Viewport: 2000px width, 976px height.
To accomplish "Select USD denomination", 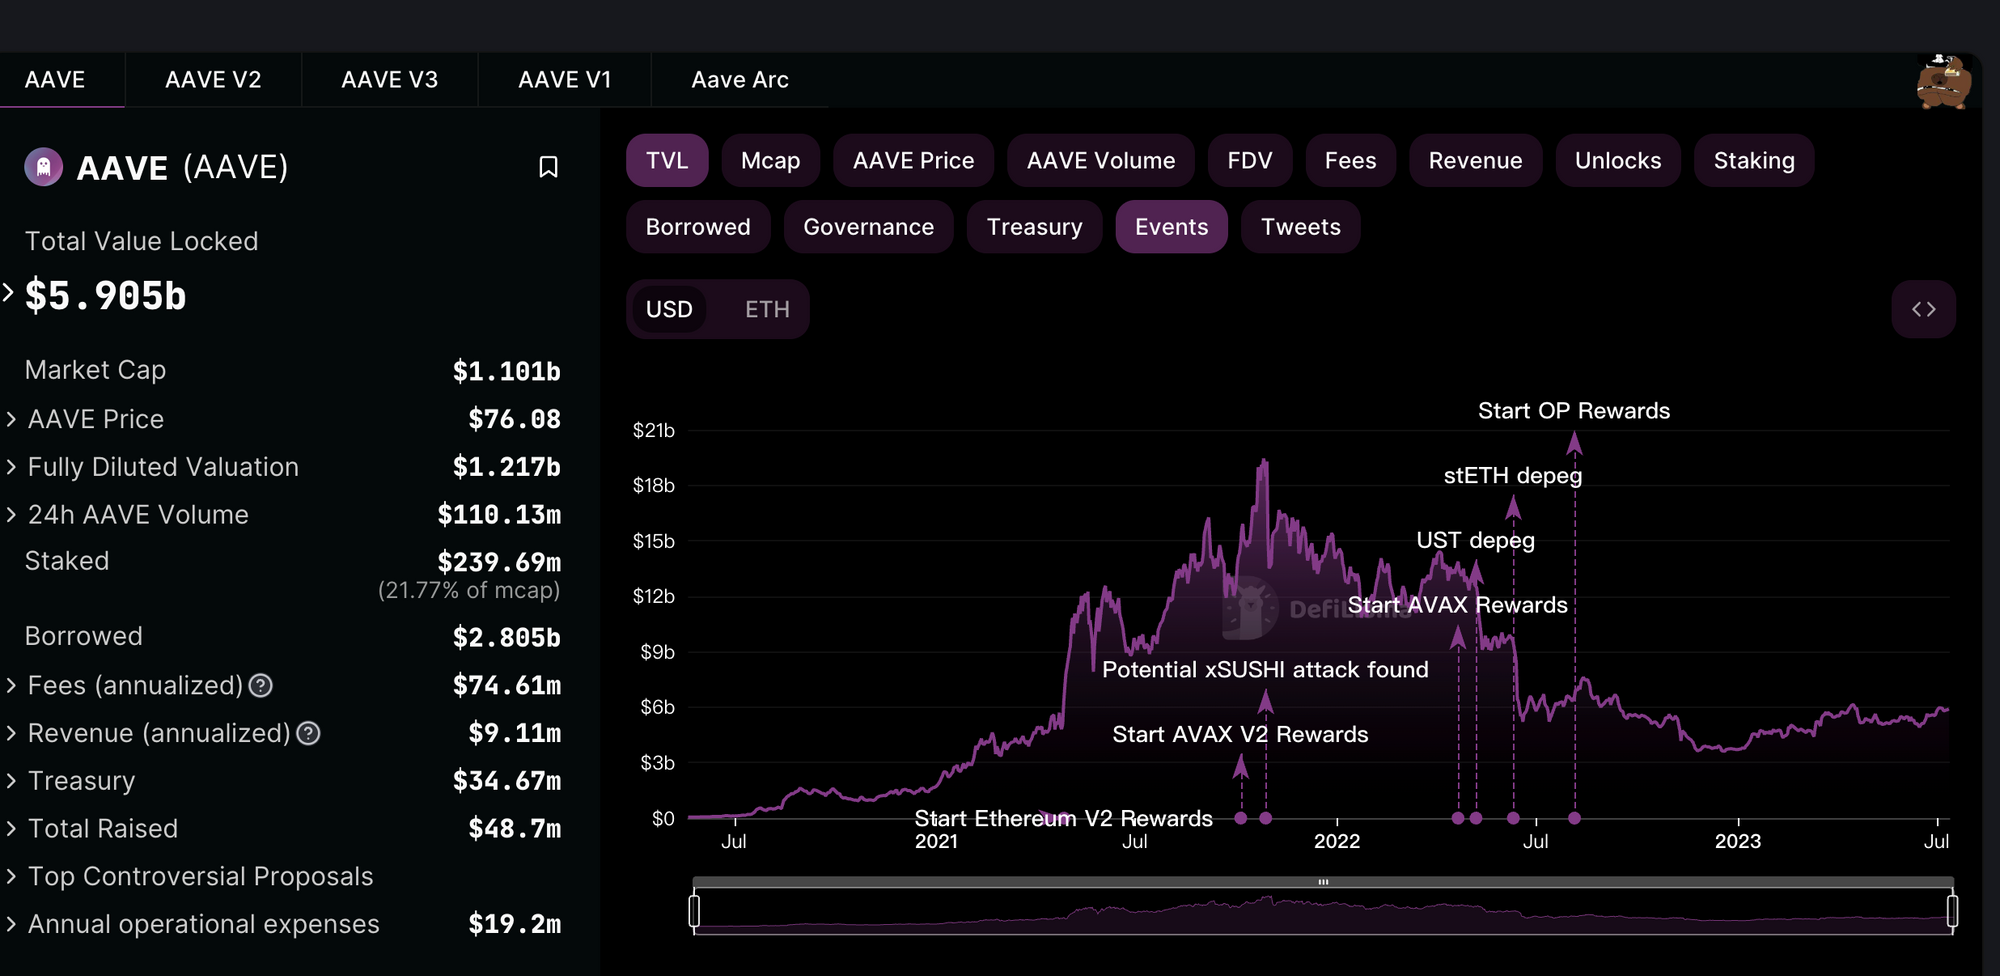I will coord(669,309).
